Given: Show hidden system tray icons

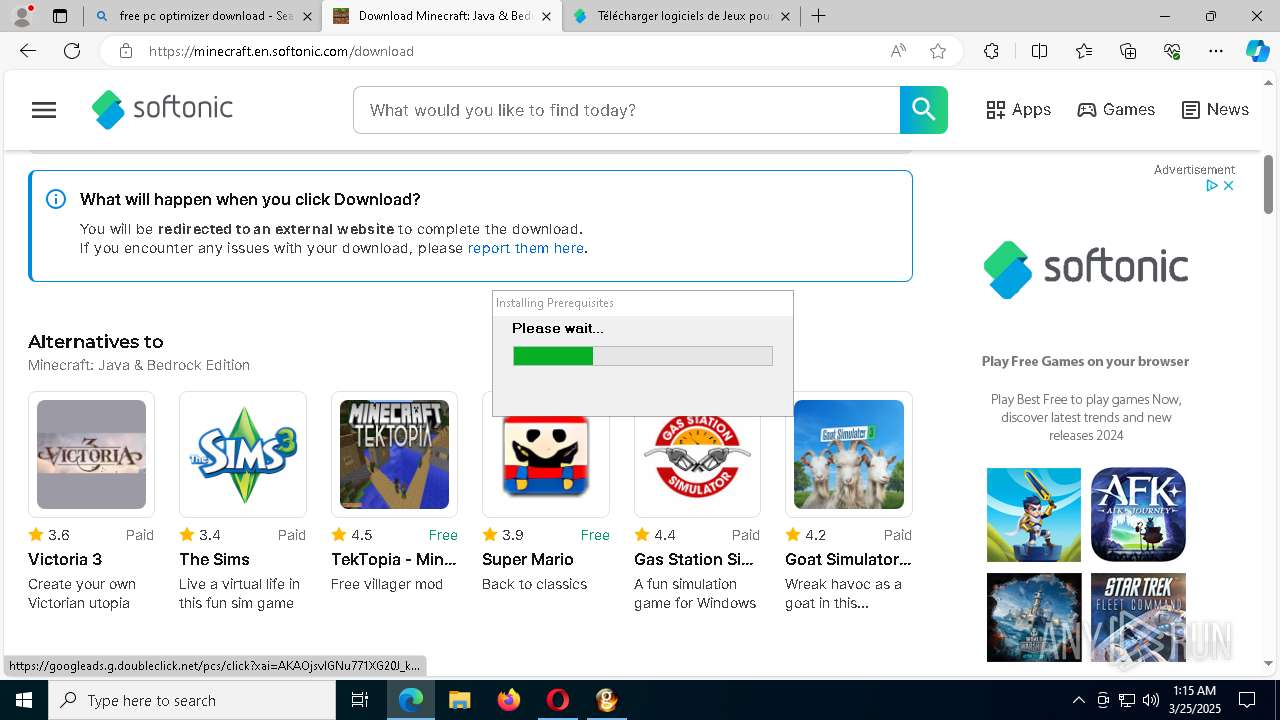Looking at the screenshot, I should pyautogui.click(x=1078, y=700).
